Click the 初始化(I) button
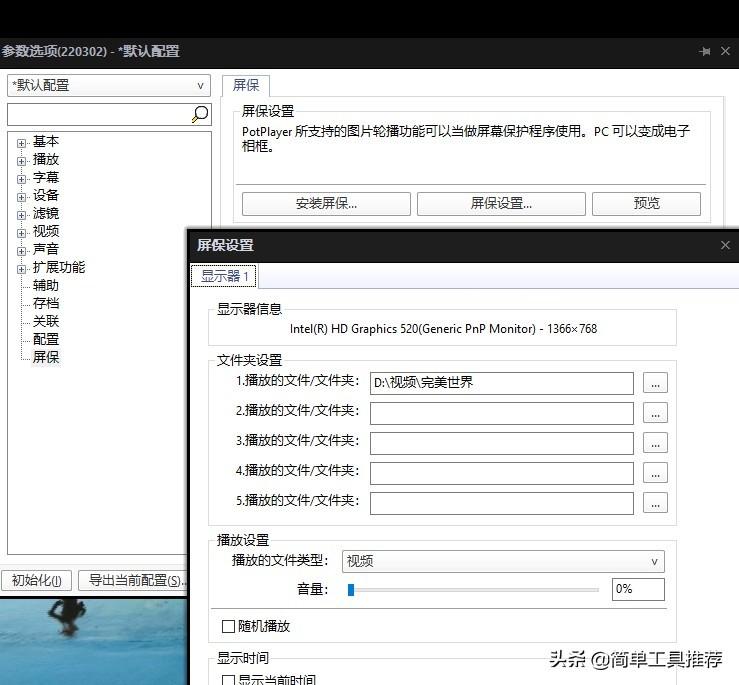 (x=36, y=580)
